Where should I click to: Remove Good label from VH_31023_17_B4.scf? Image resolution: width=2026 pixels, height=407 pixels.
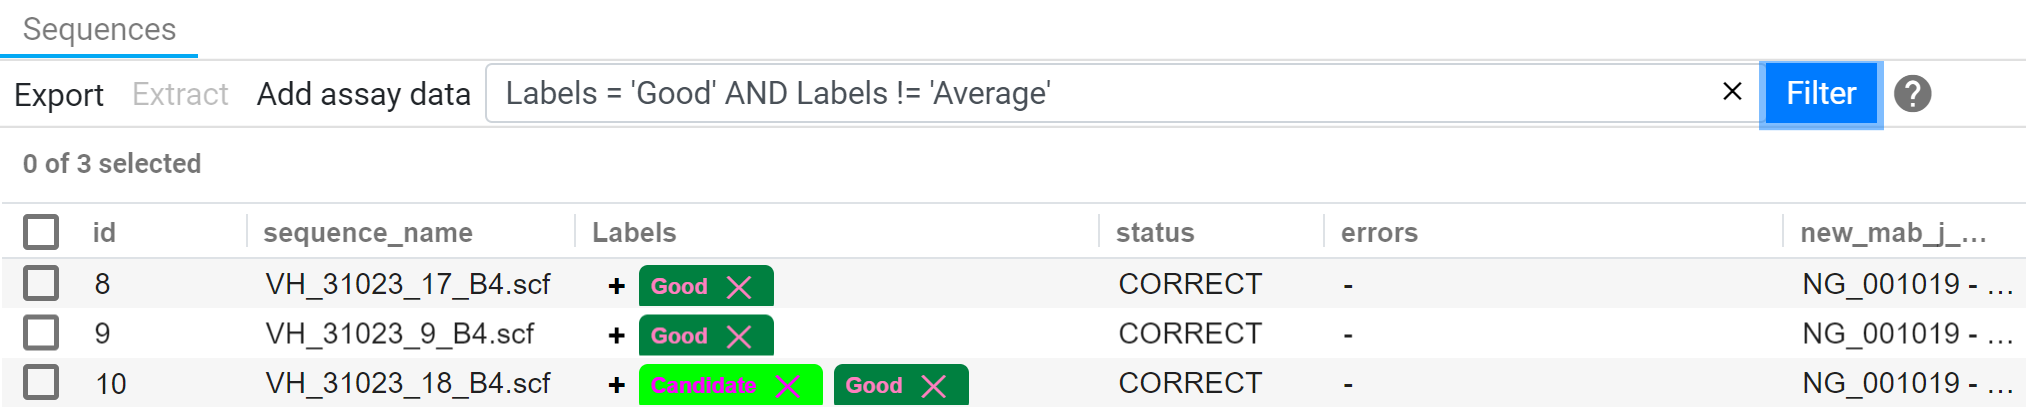pyautogui.click(x=739, y=287)
